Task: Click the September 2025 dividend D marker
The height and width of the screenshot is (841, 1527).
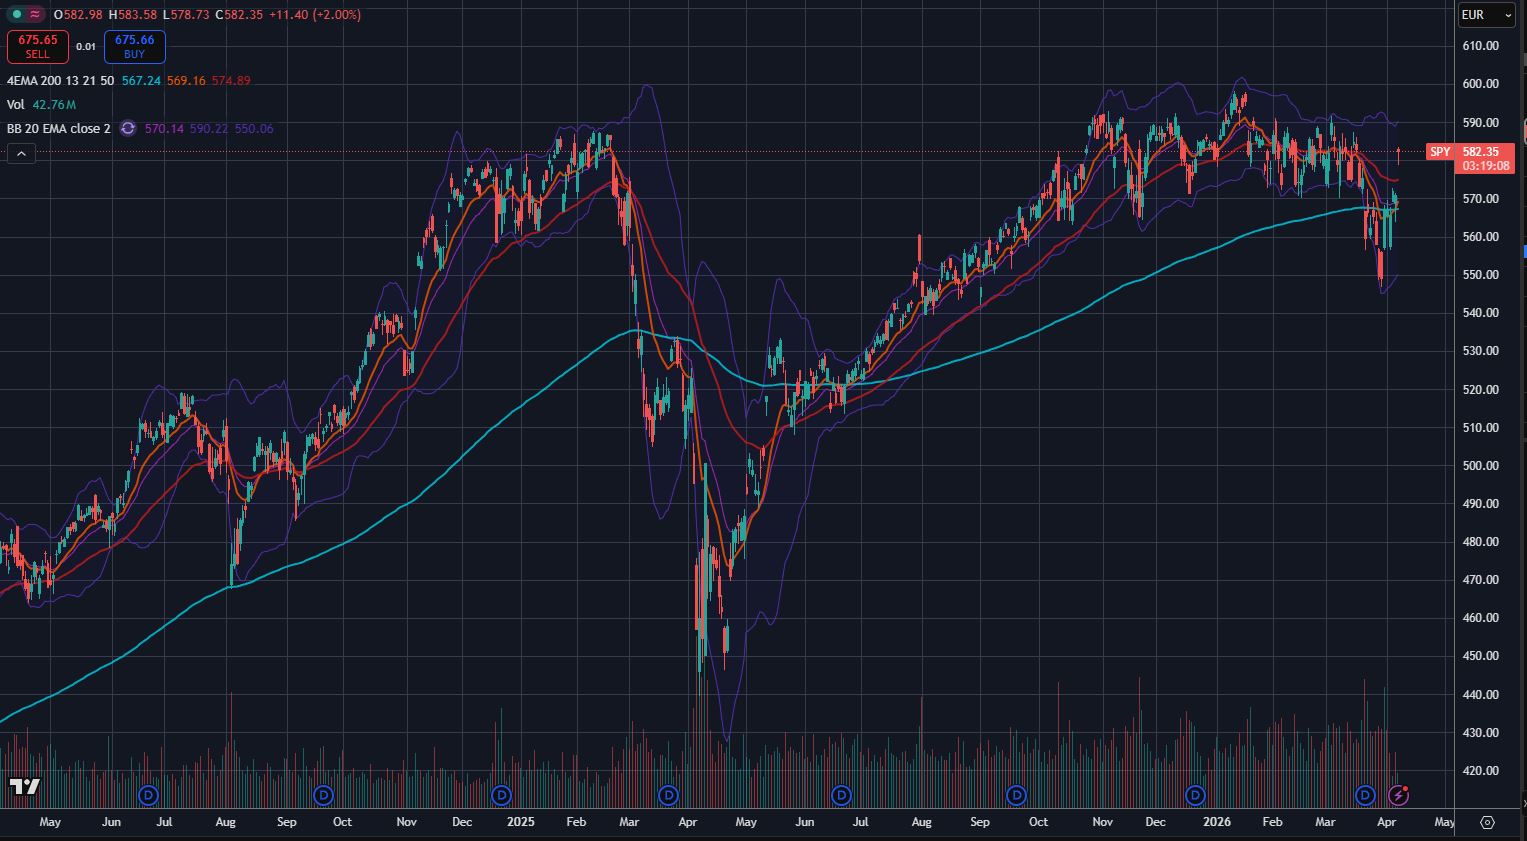Action: pyautogui.click(x=1017, y=795)
